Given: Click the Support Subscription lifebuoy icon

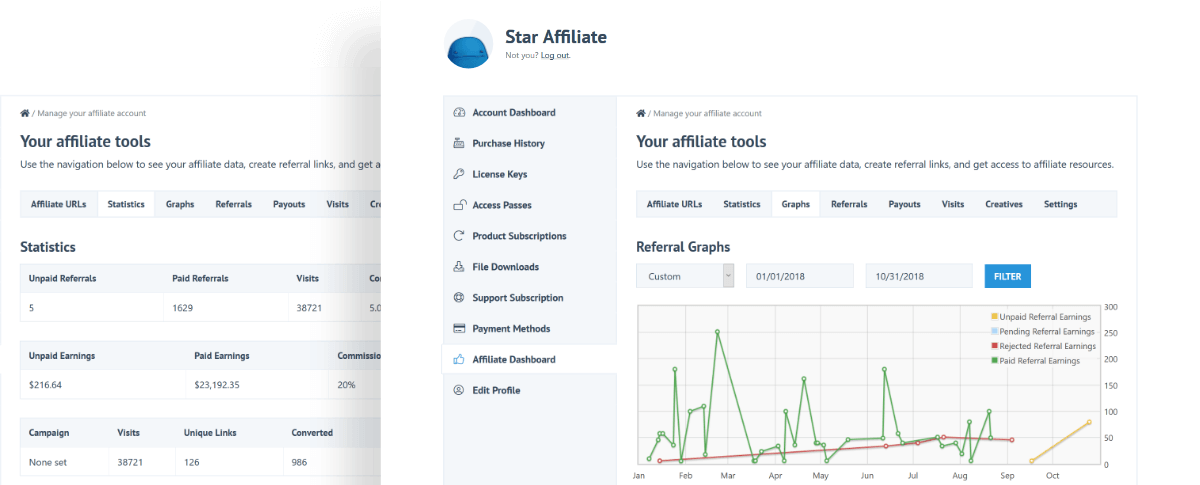Looking at the screenshot, I should coord(459,298).
